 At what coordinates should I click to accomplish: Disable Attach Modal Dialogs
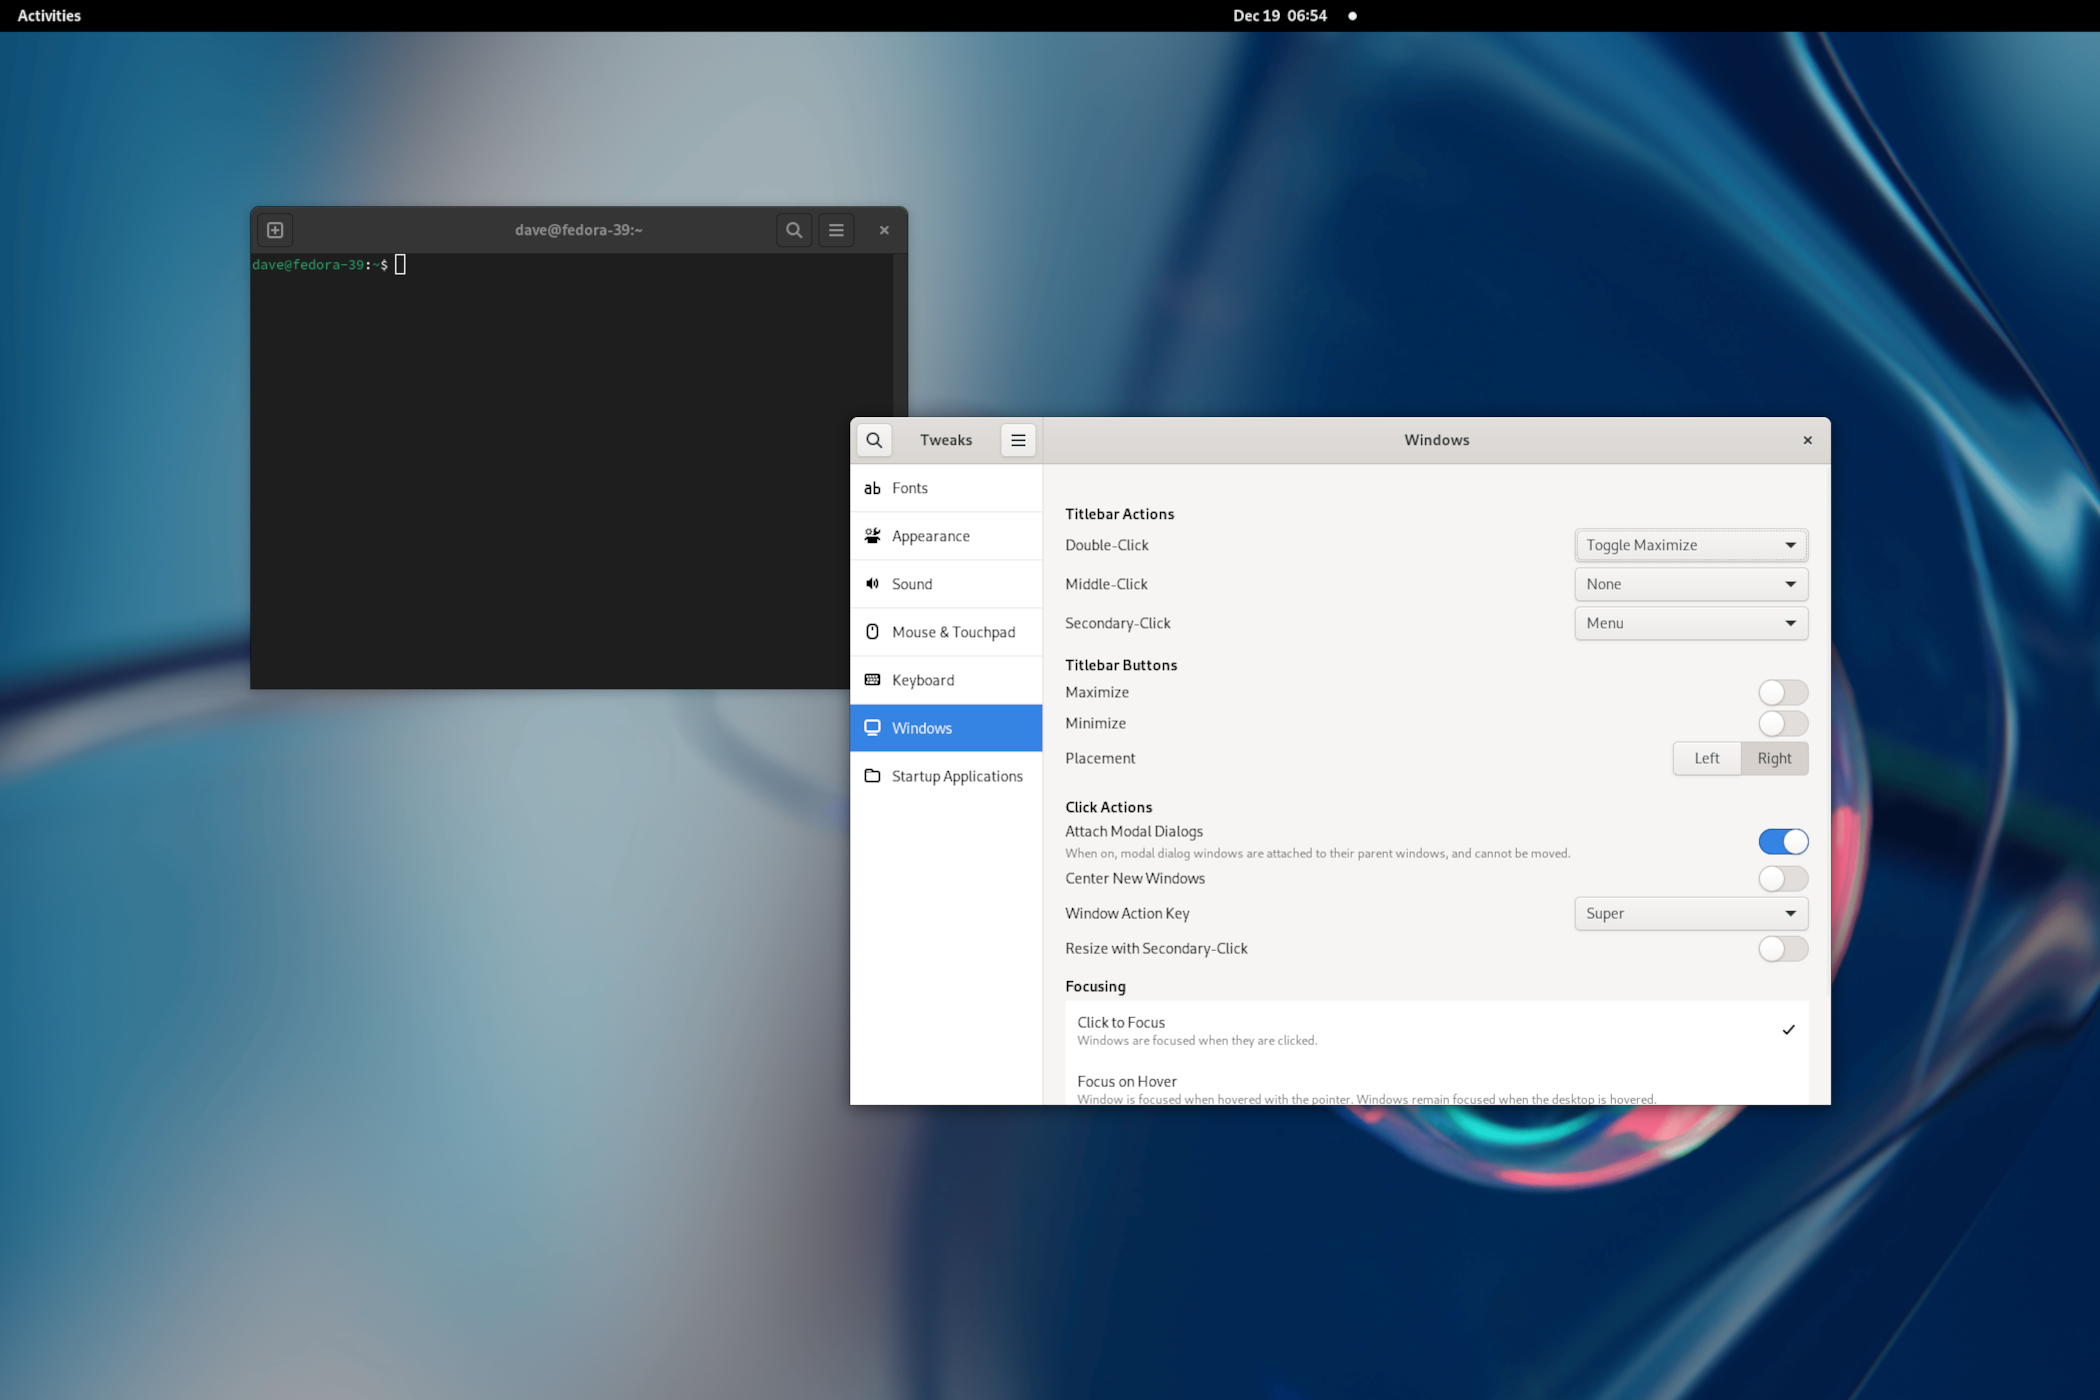tap(1783, 841)
